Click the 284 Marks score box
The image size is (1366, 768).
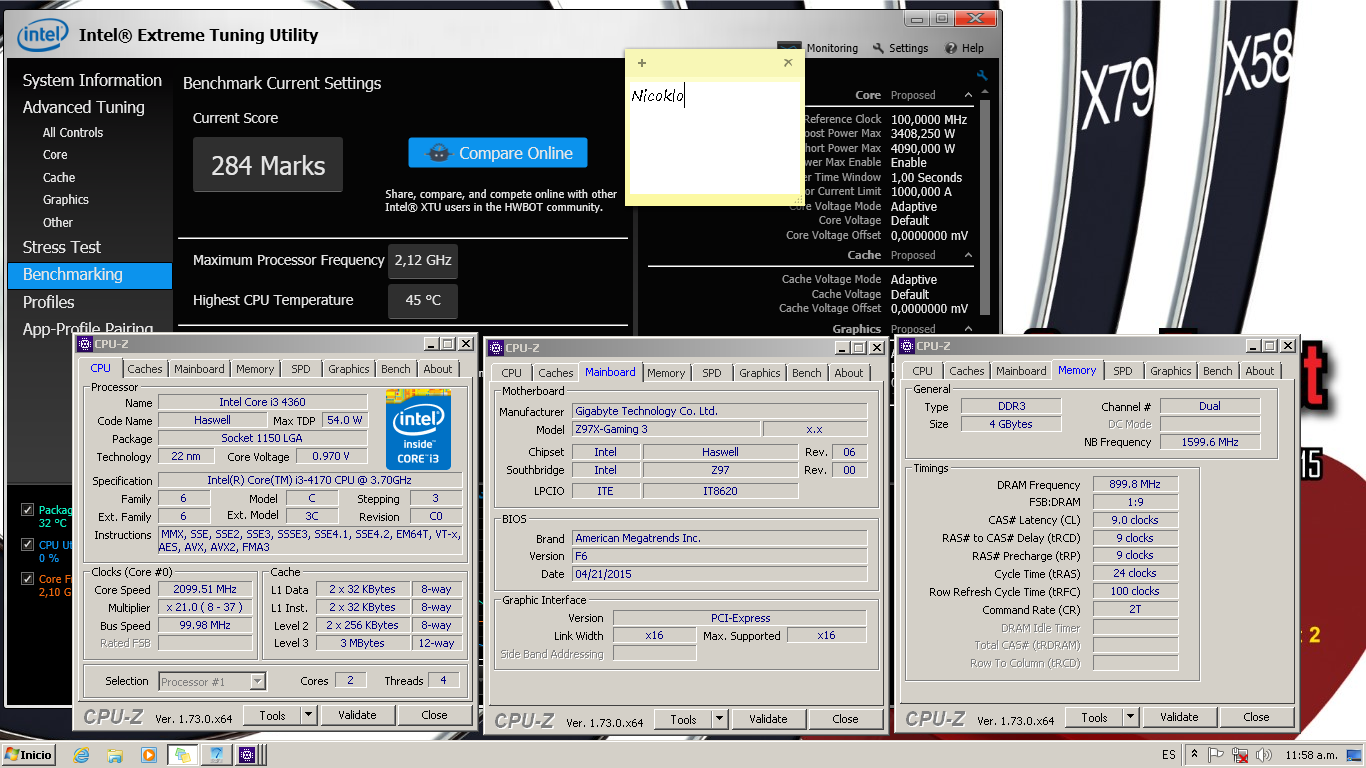(268, 165)
